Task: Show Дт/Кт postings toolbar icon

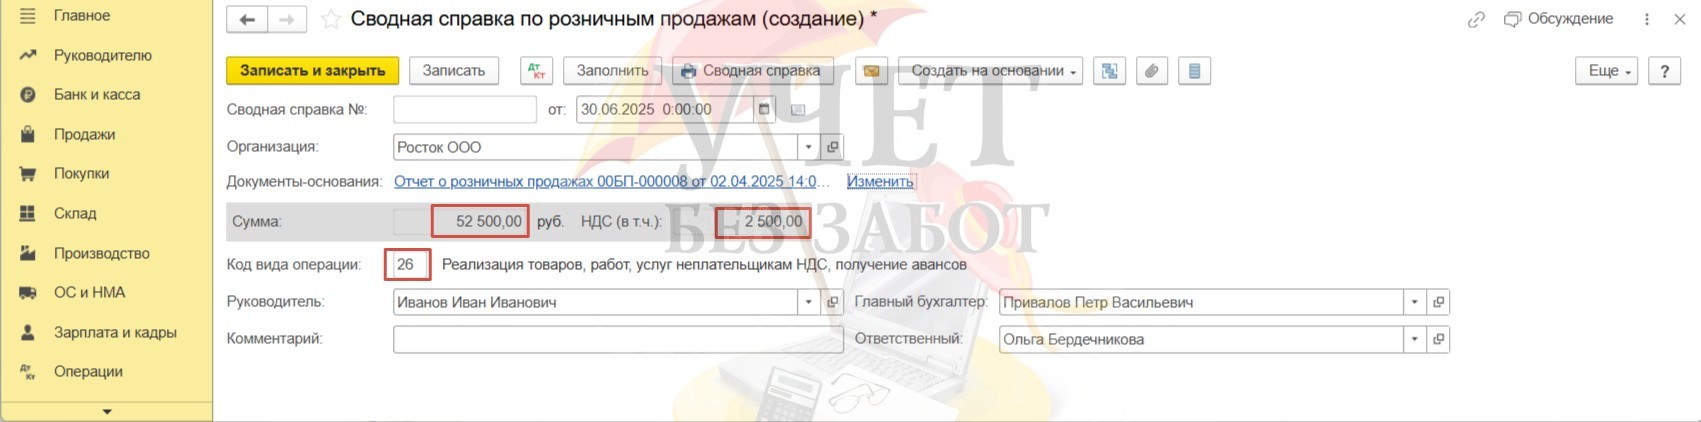Action: click(x=537, y=71)
